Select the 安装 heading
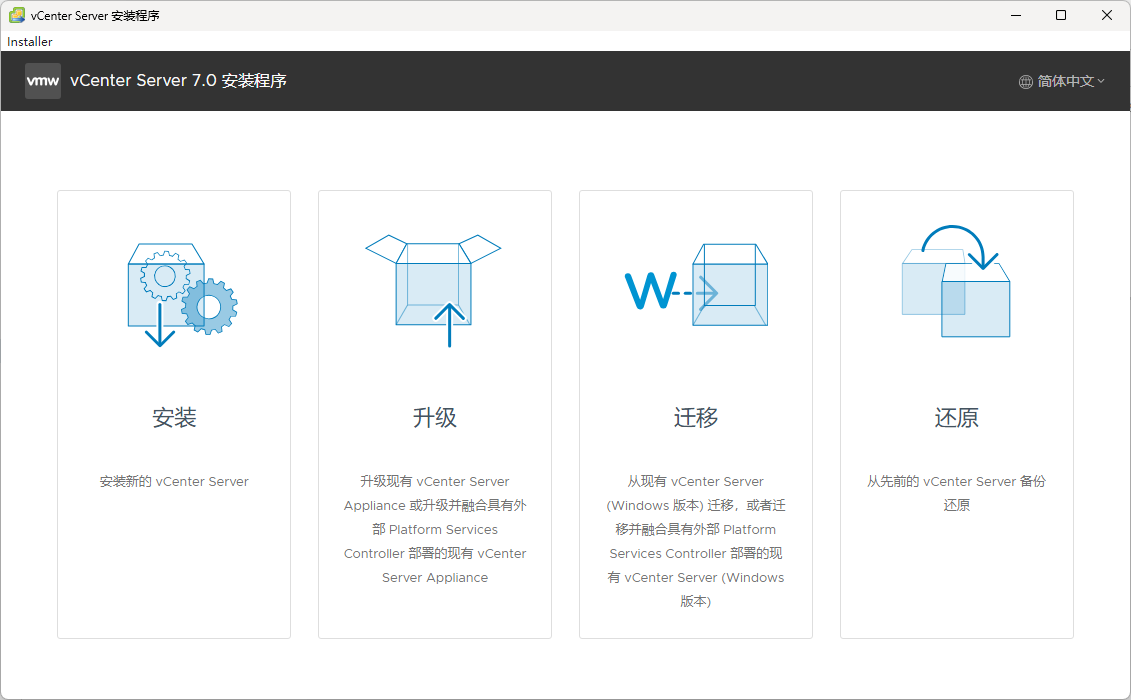 [174, 418]
